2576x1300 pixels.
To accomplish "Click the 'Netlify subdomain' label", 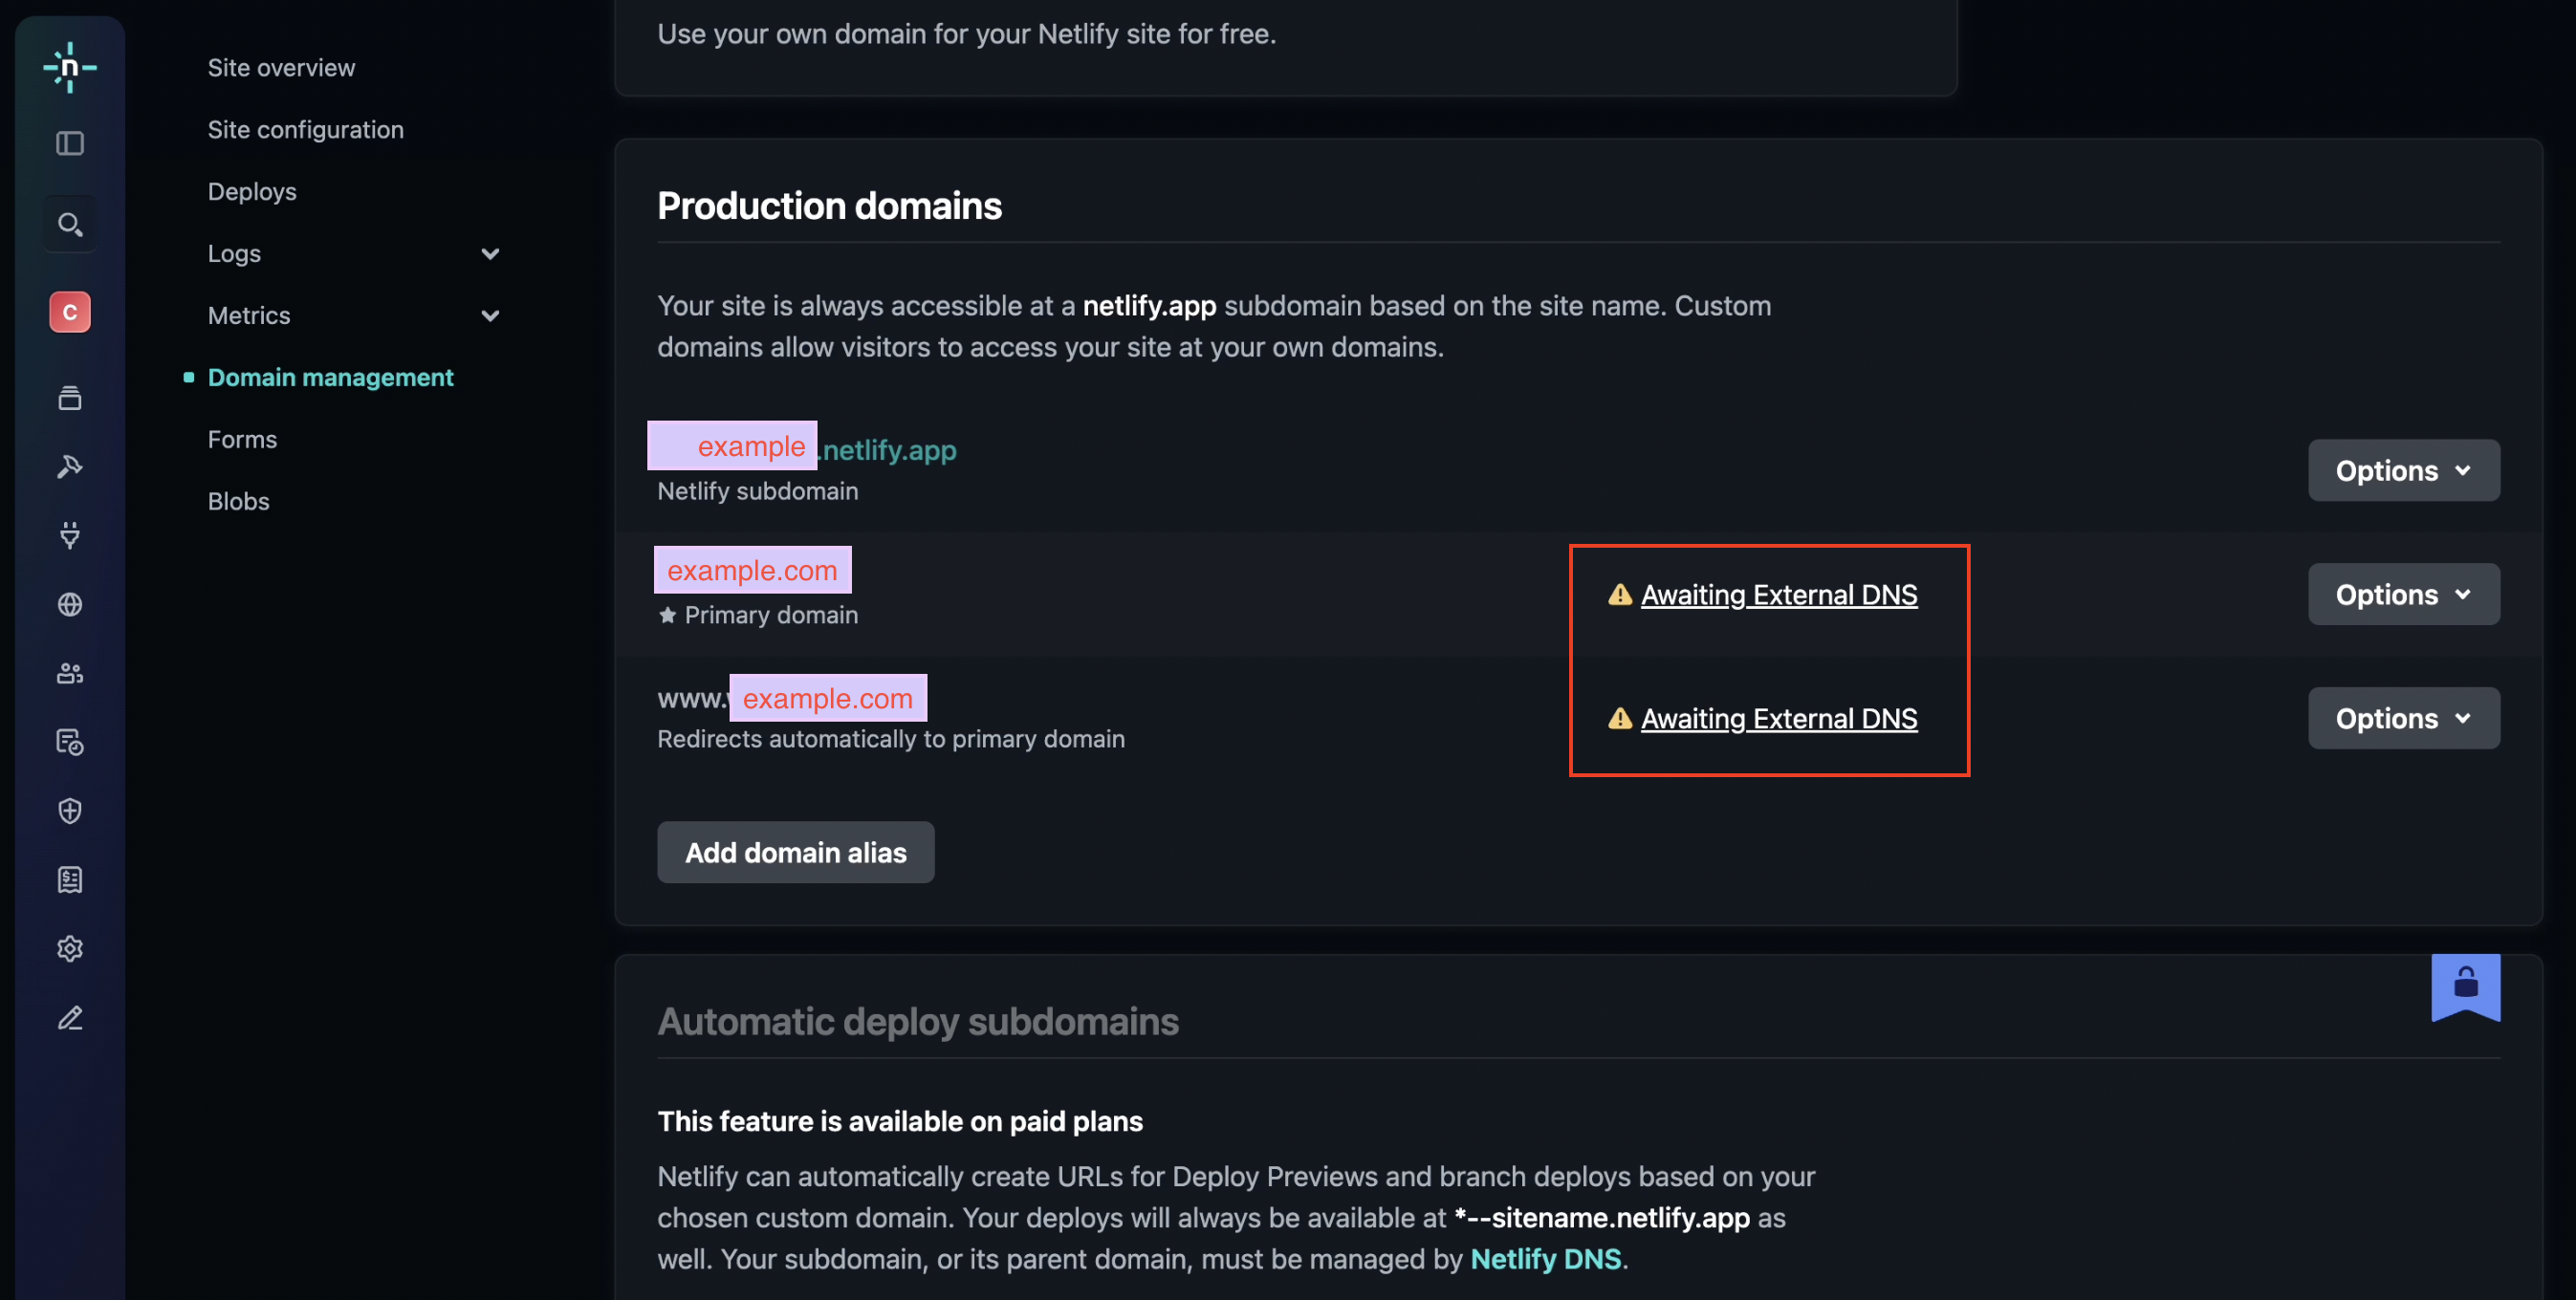I will [x=757, y=491].
